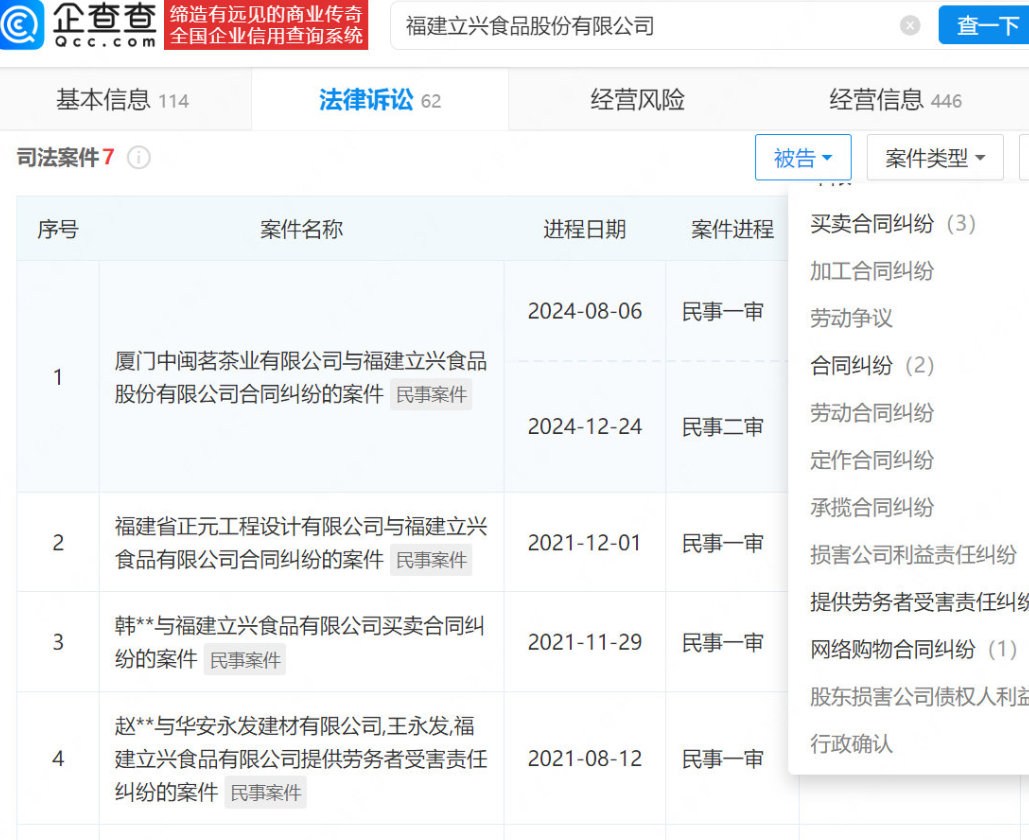1029x840 pixels.
Task: Open the 司法案件 info tooltip icon
Action: tap(138, 158)
